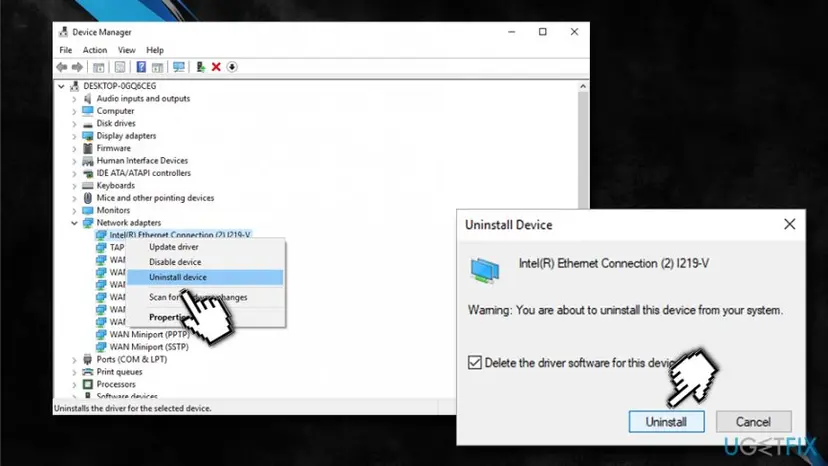Expand the Keyboards node arrow

74,185
